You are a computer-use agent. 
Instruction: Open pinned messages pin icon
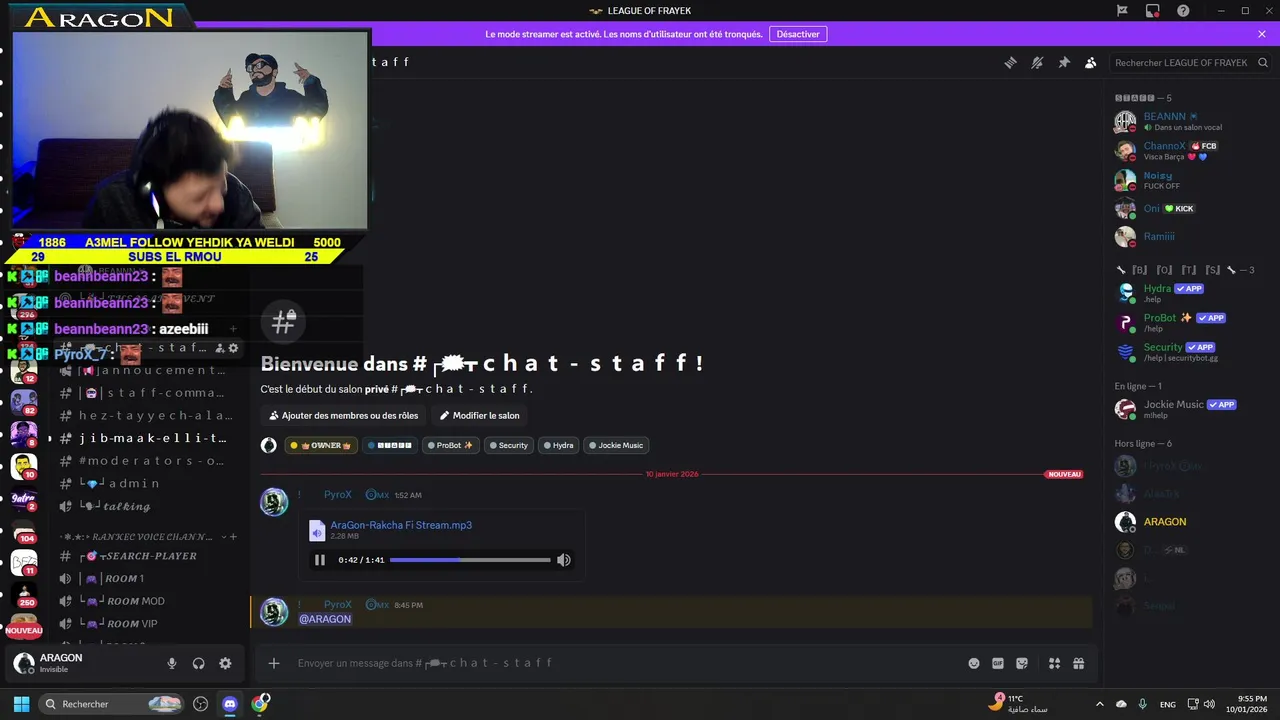click(1064, 62)
